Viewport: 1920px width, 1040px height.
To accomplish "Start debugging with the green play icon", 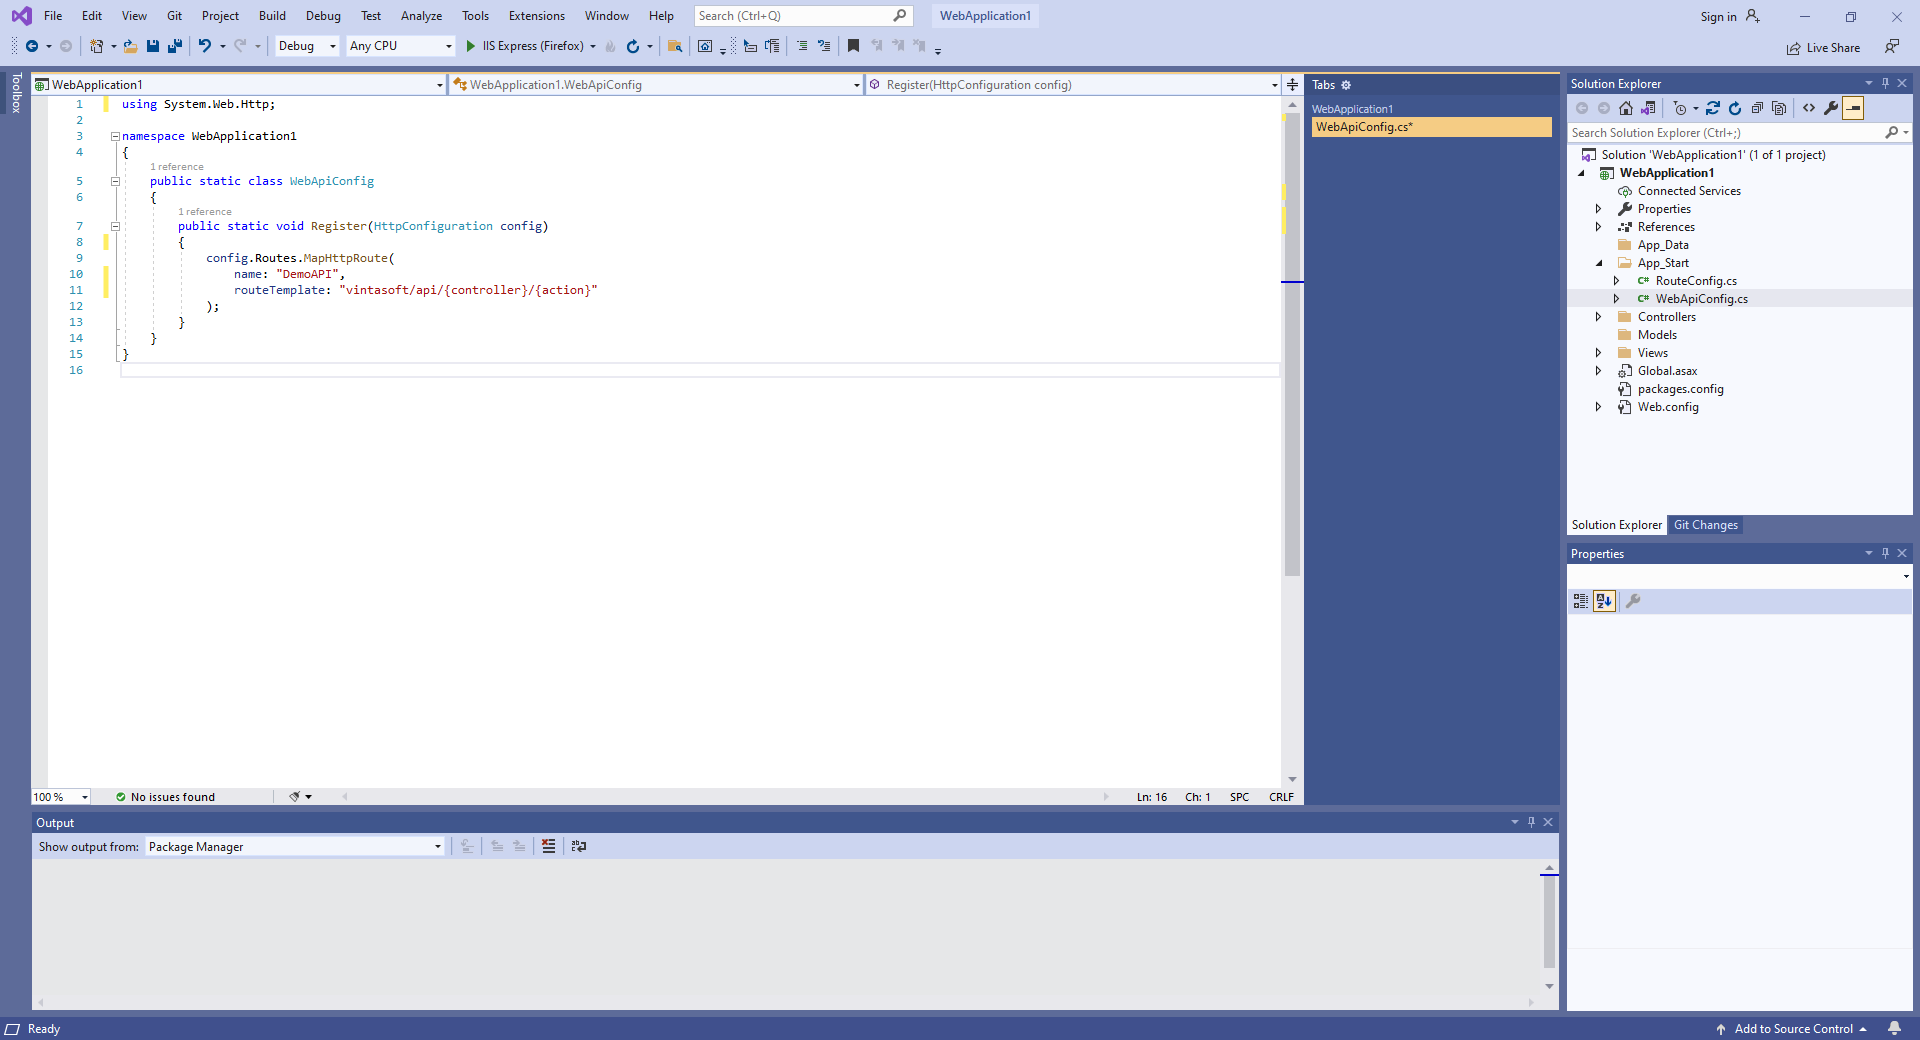I will [470, 46].
